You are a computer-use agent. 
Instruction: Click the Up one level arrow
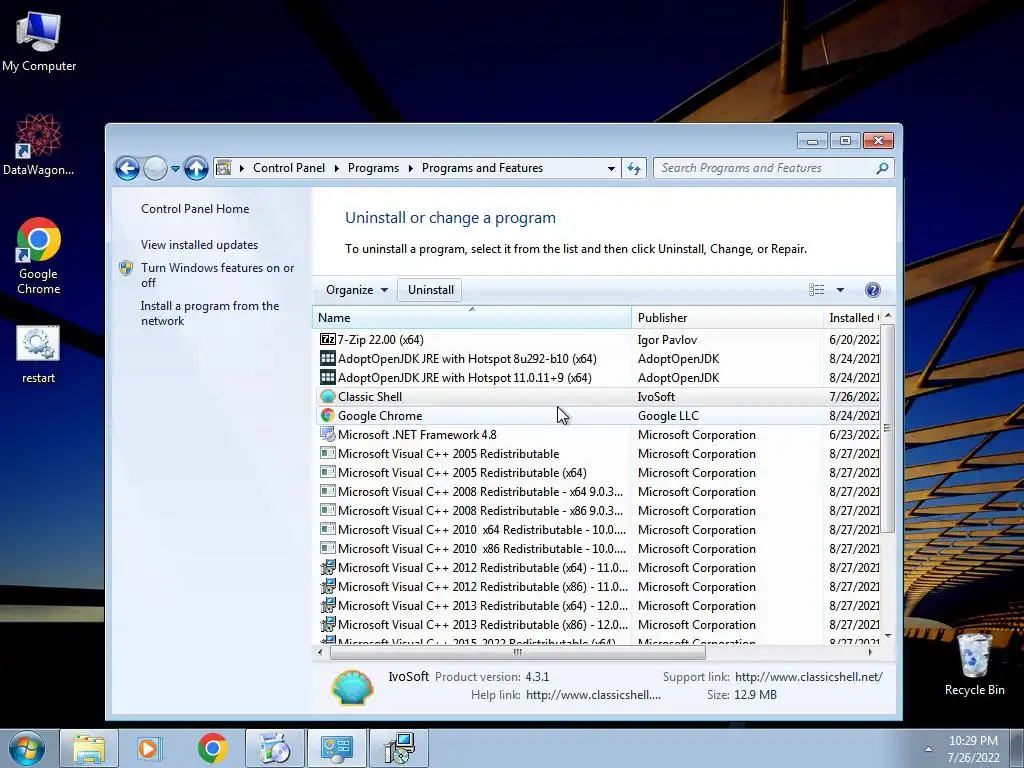(196, 168)
